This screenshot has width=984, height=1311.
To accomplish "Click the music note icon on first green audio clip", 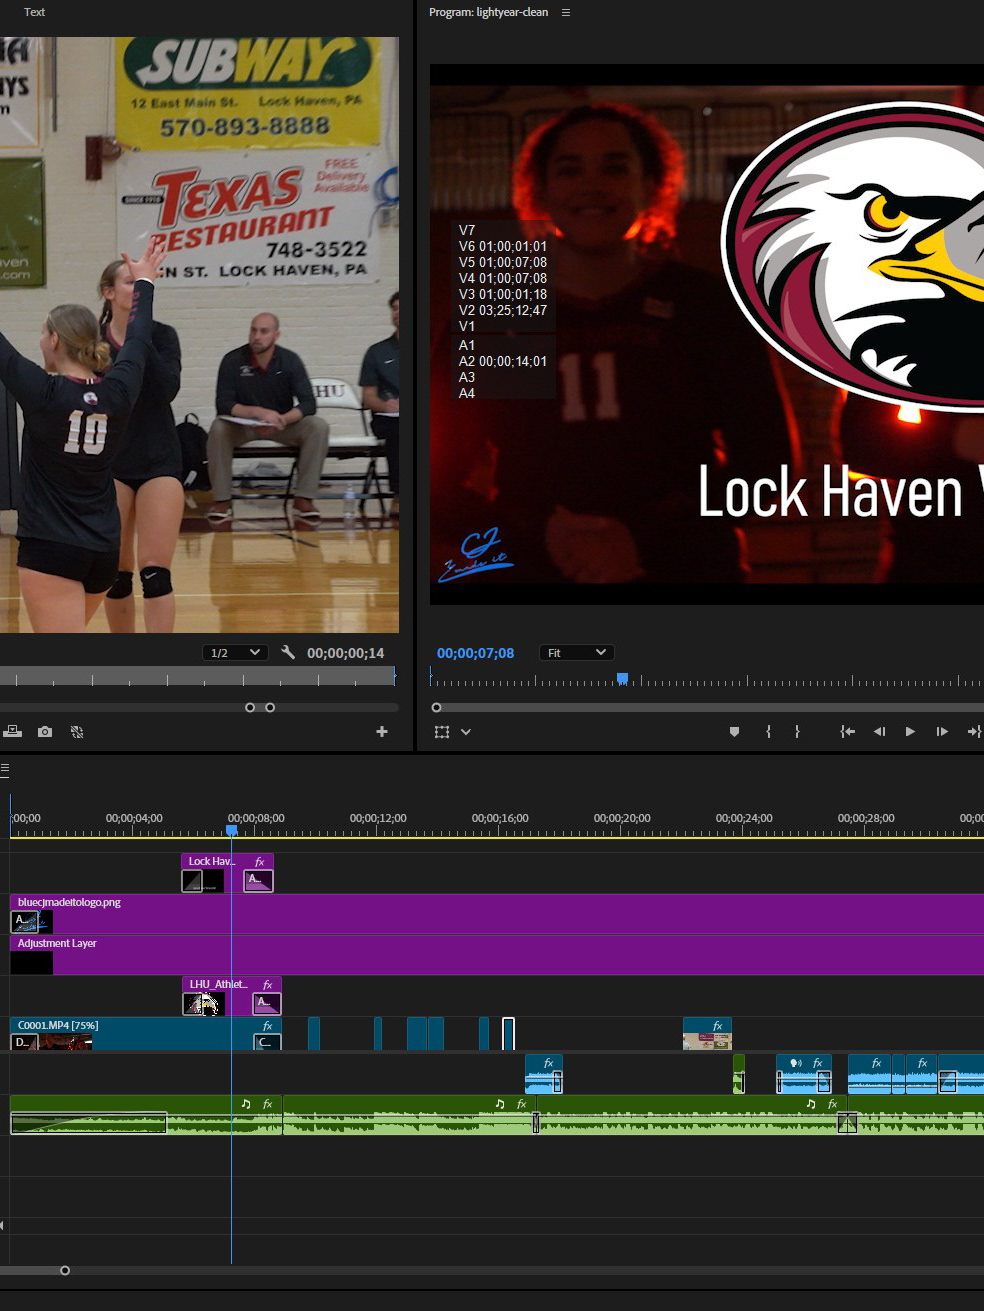I will click(x=246, y=1104).
